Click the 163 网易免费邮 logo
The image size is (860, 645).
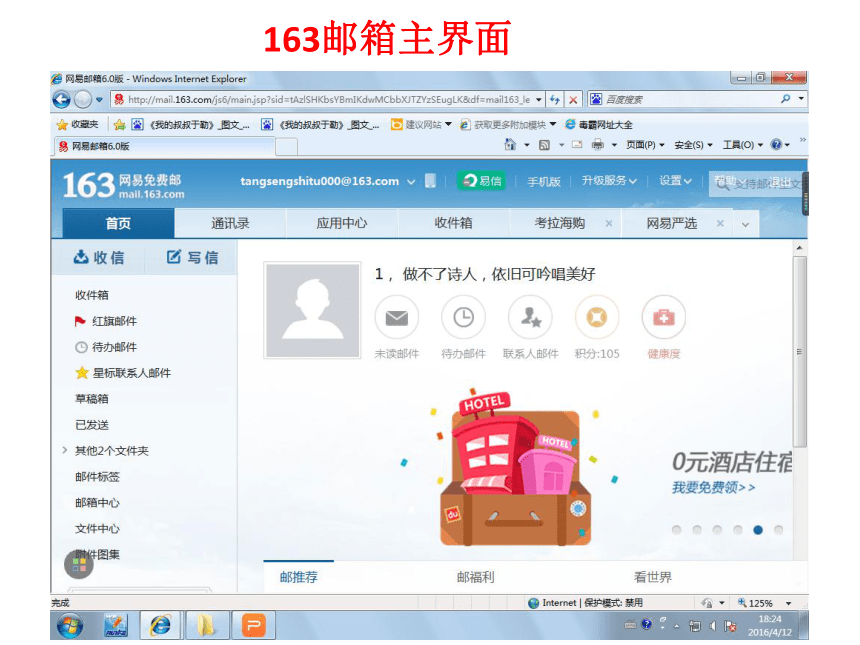(x=123, y=185)
